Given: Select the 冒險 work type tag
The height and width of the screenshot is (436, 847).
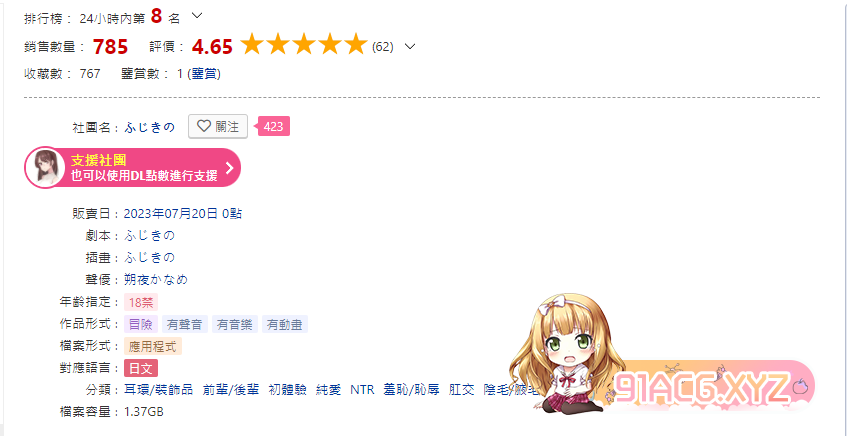Looking at the screenshot, I should [x=141, y=324].
